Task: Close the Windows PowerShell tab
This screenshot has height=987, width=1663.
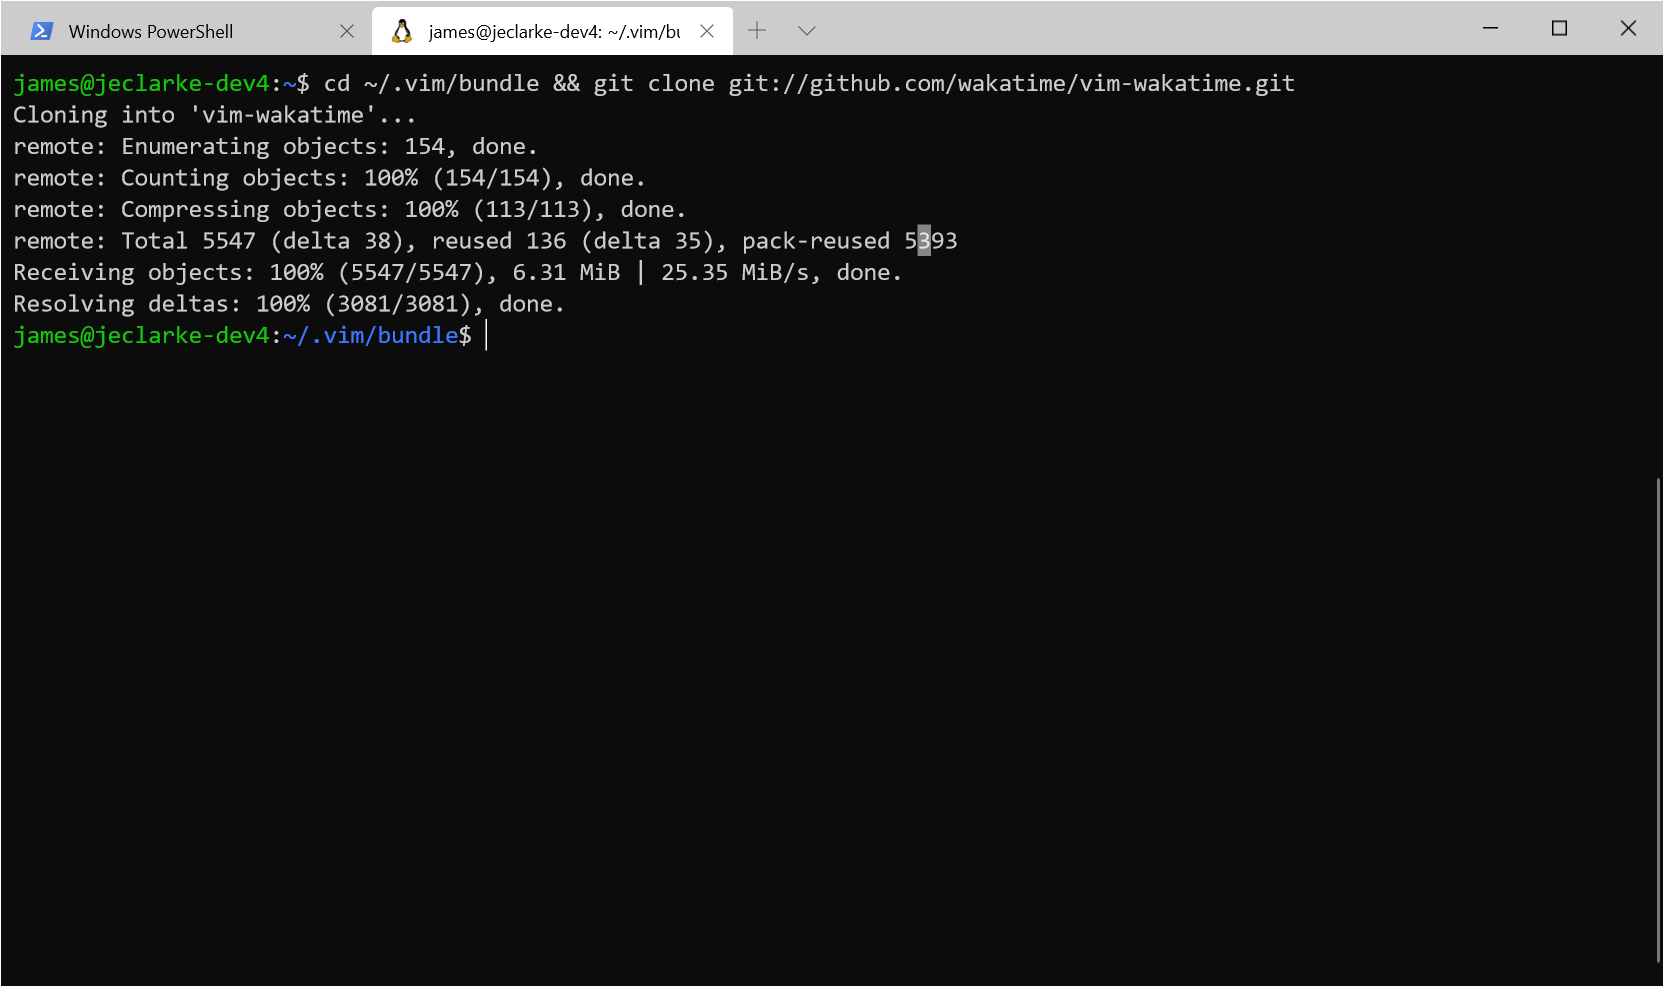Action: [347, 30]
